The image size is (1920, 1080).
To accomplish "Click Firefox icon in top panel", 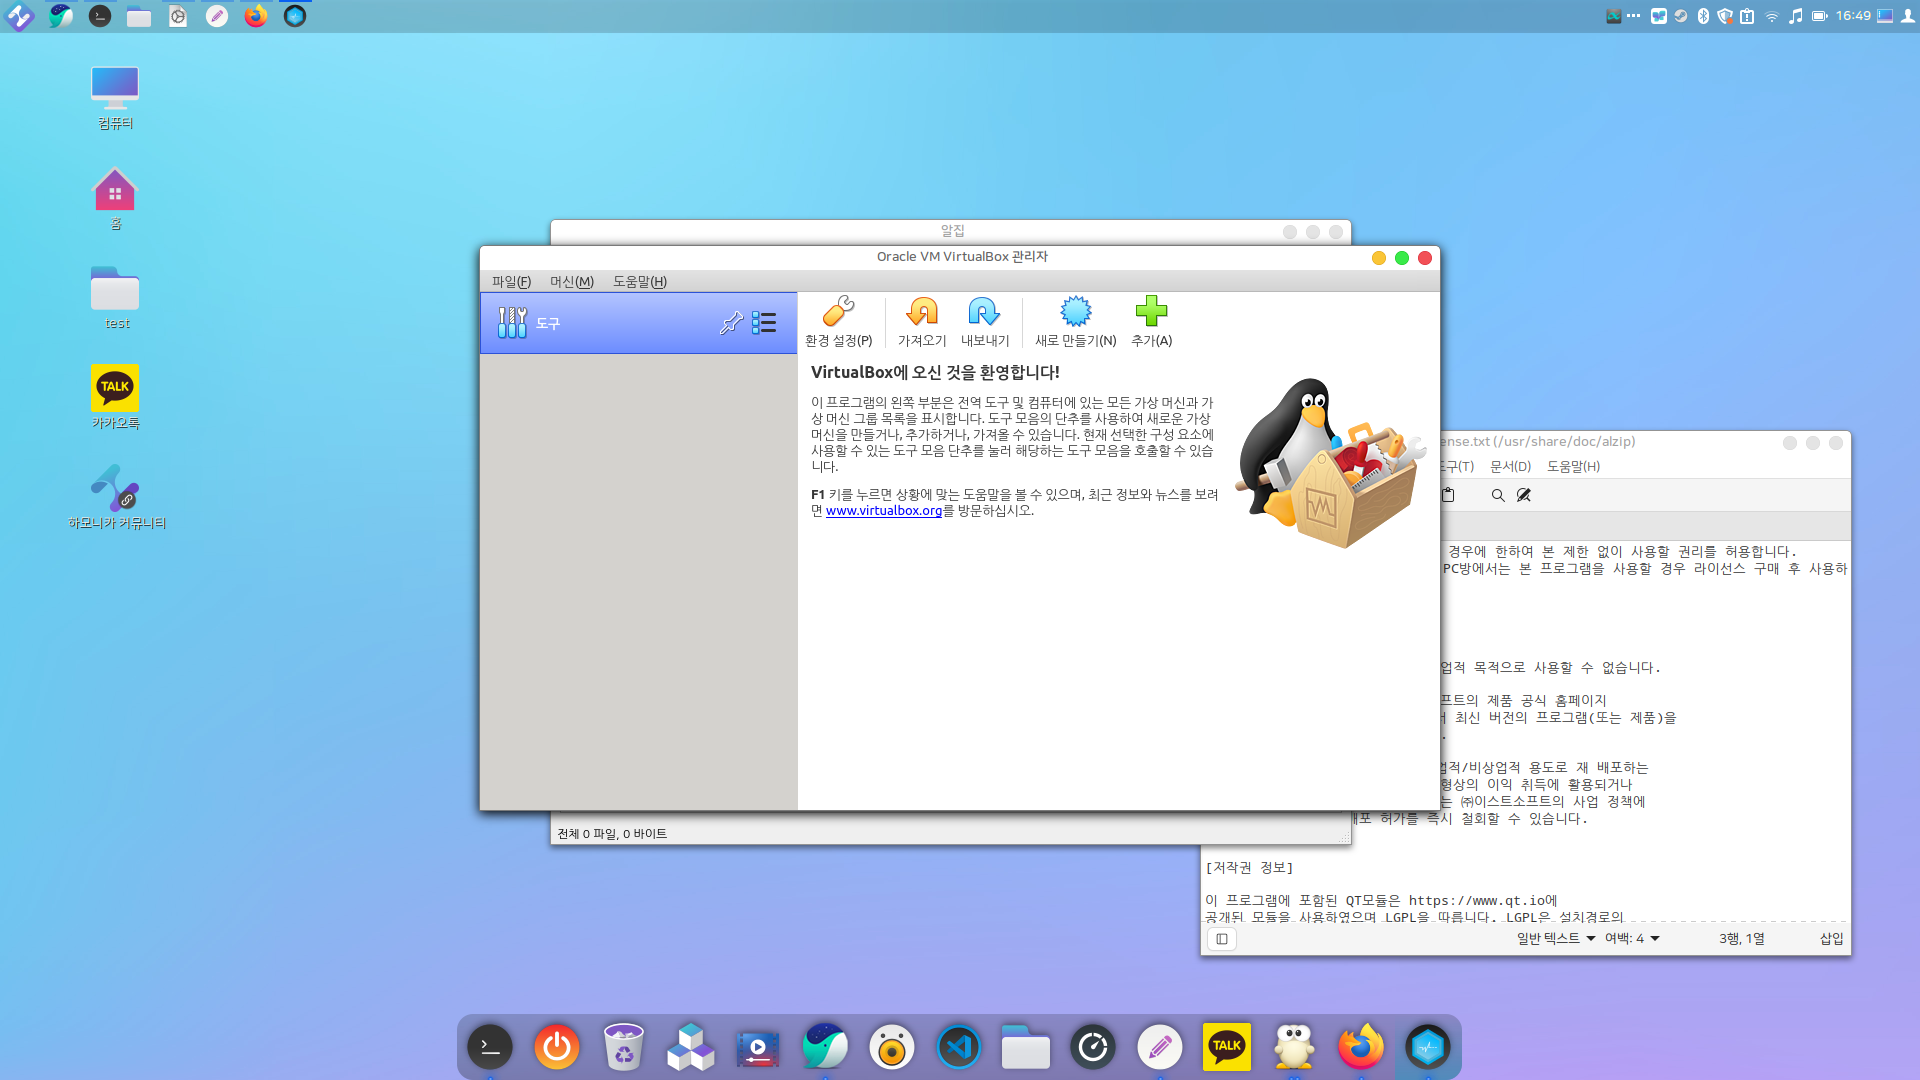I will pos(255,16).
